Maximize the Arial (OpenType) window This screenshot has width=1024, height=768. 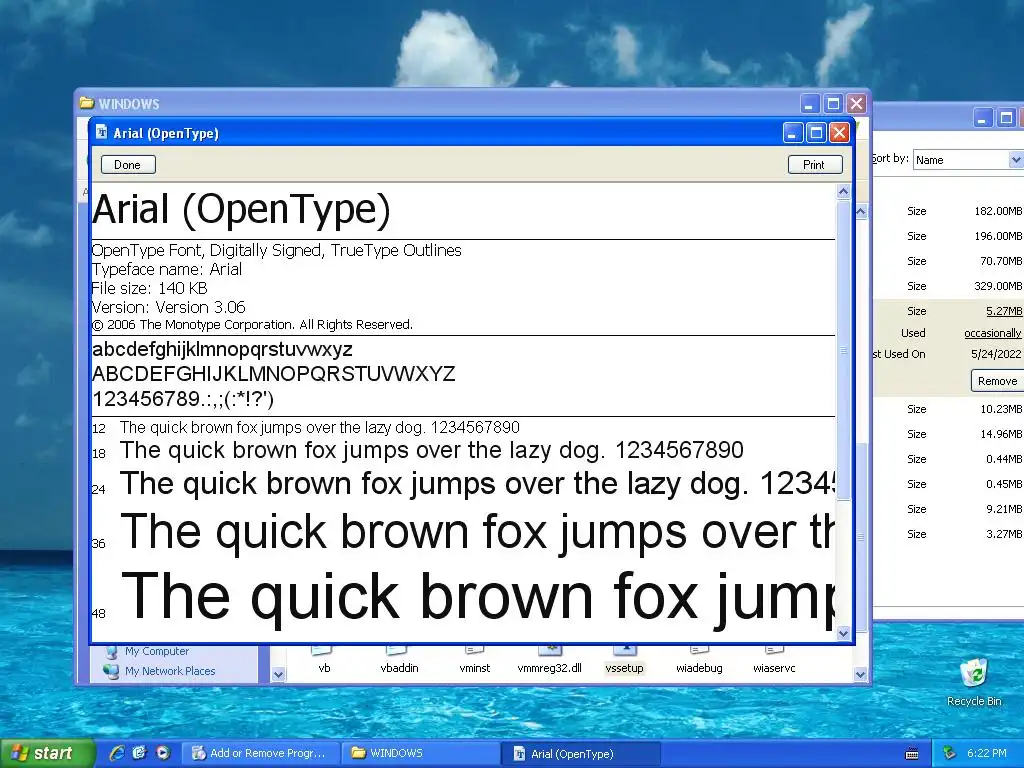click(x=816, y=133)
